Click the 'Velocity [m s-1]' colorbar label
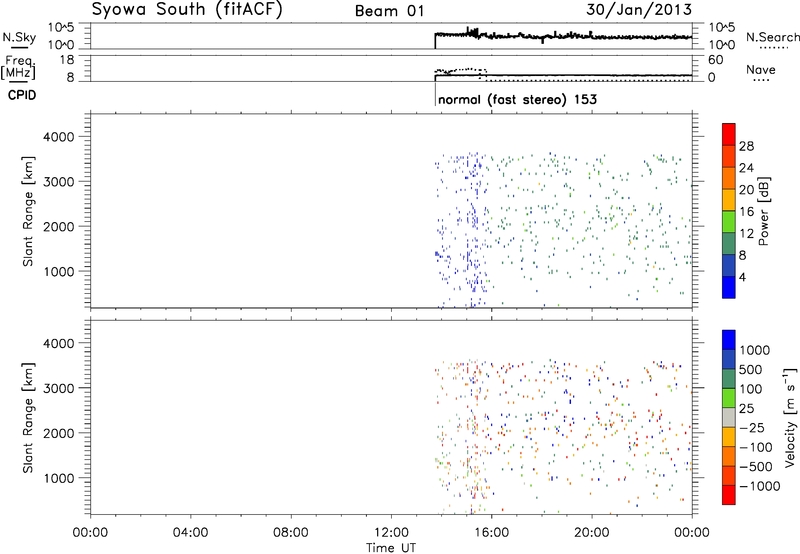800x554 pixels. point(790,417)
